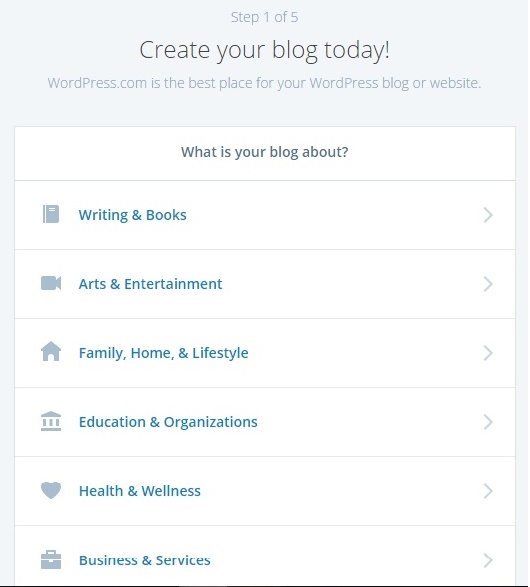This screenshot has width=530, height=587.
Task: Open the Business & Services chevron arrow
Action: (488, 560)
